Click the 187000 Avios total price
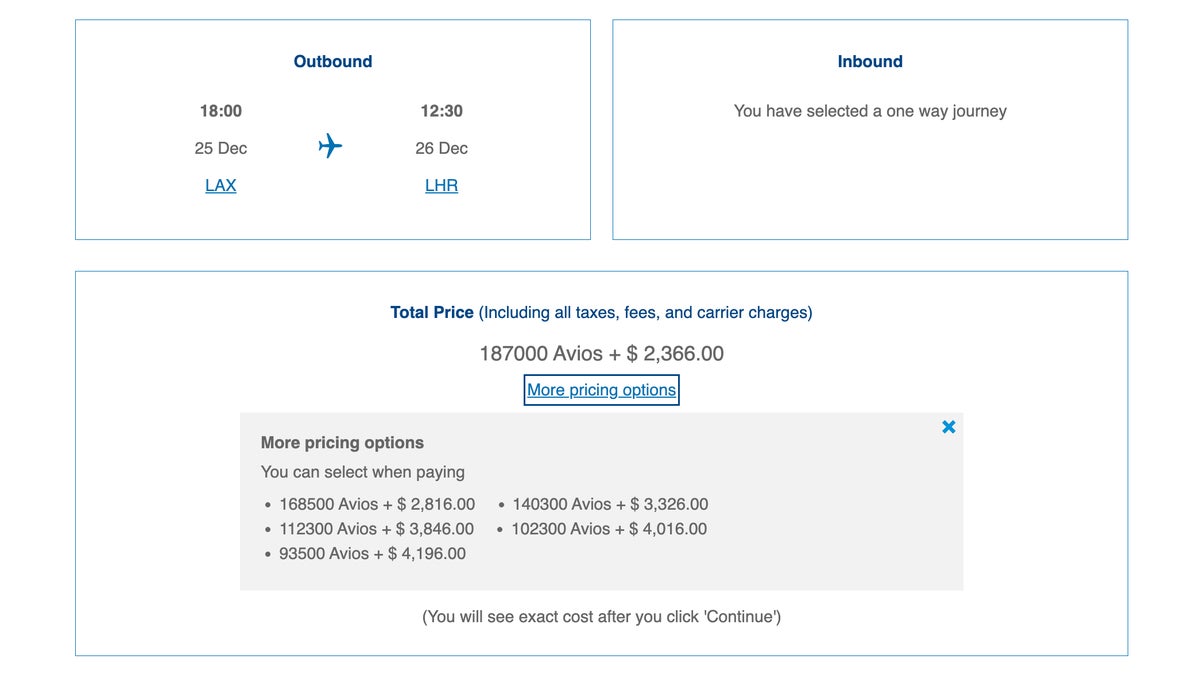Viewport: 1200px width, 675px height. pos(600,353)
